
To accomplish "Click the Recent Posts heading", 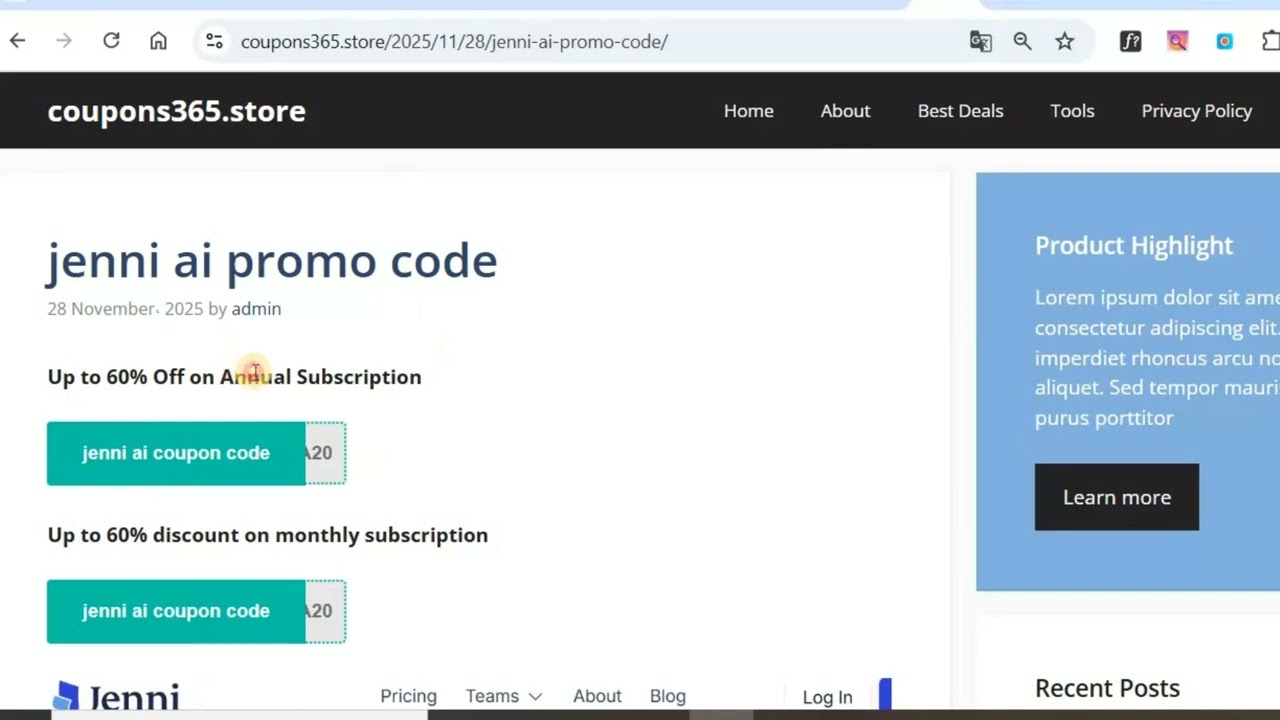I will point(1107,688).
